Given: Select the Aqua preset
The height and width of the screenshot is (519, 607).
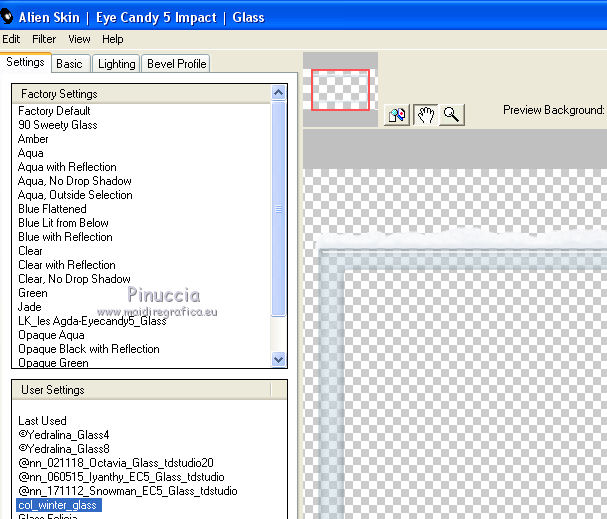Looking at the screenshot, I should click(x=30, y=153).
